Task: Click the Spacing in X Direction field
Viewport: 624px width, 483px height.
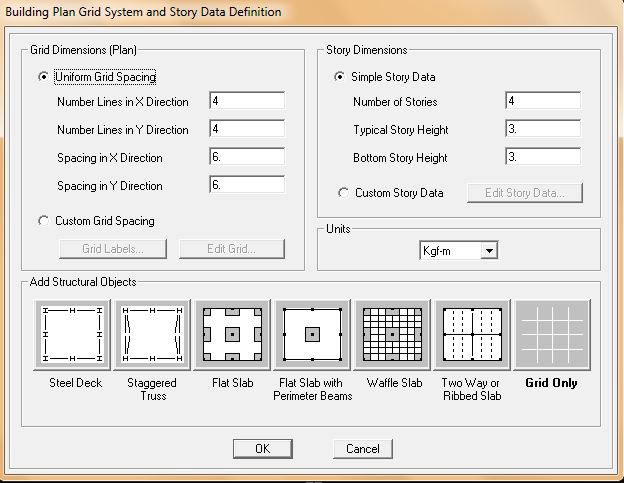Action: point(247,157)
